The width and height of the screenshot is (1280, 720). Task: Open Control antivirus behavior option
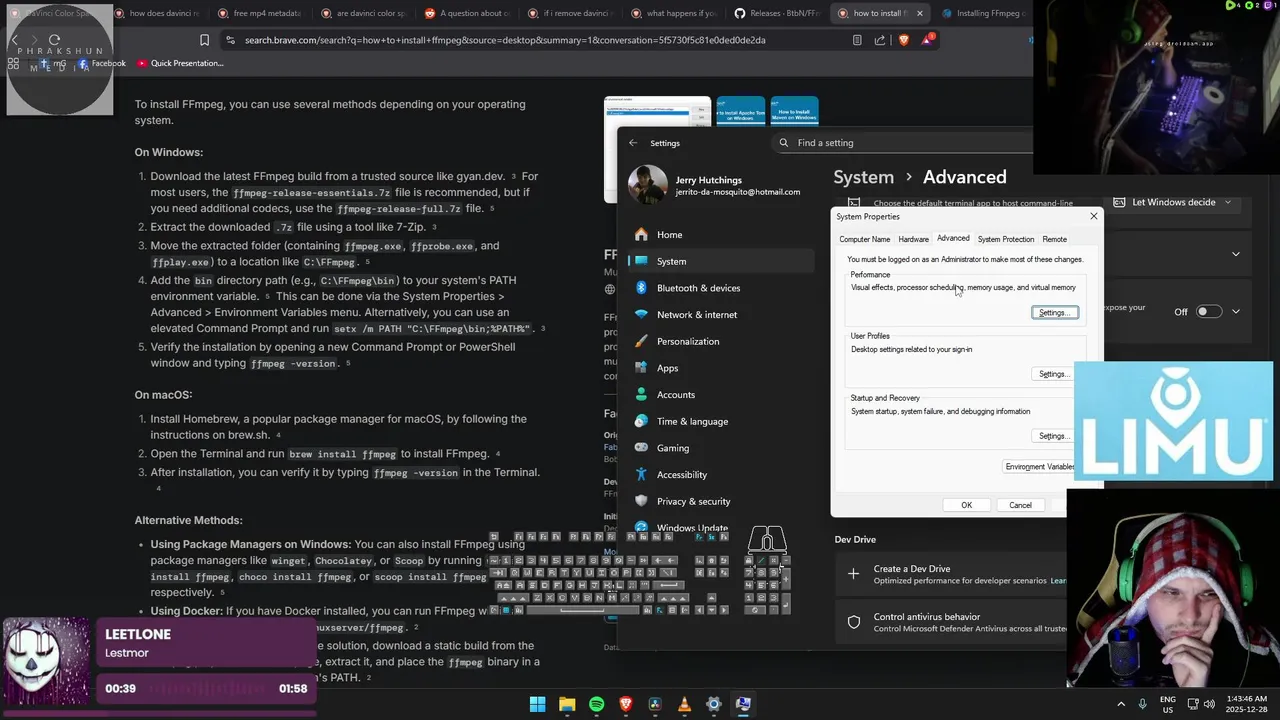pos(950,622)
